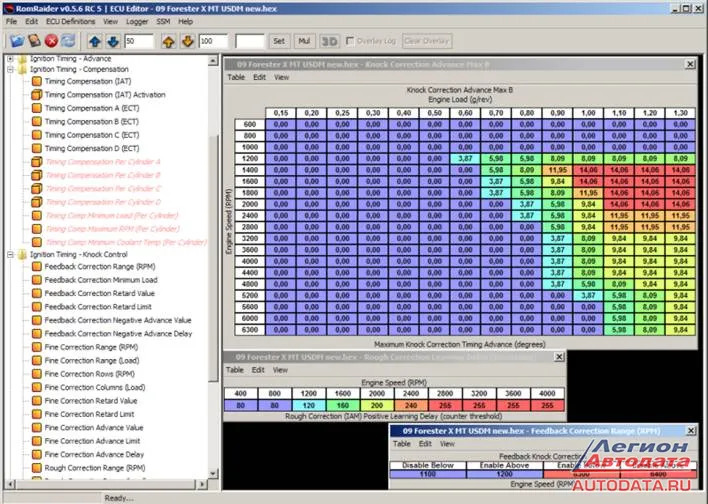
Task: Click the blue down arrow fine decrement
Action: (x=113, y=42)
